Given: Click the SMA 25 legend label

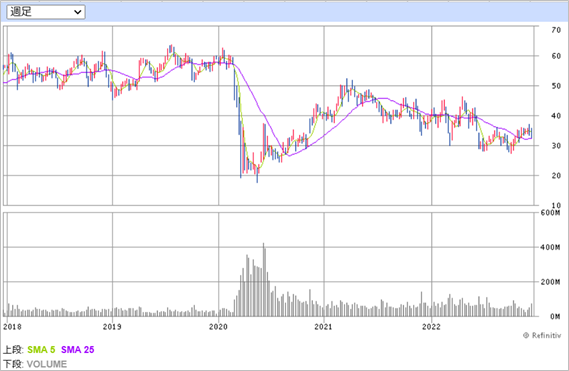Looking at the screenshot, I should click(x=78, y=350).
